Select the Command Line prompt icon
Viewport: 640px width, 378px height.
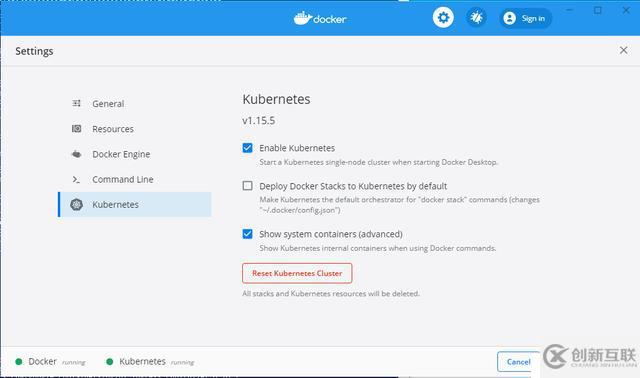tap(76, 179)
